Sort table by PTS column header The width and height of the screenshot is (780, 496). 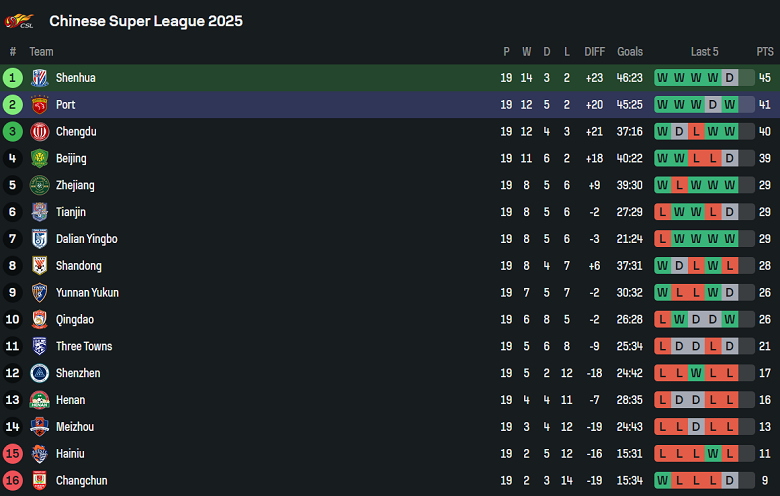[765, 52]
